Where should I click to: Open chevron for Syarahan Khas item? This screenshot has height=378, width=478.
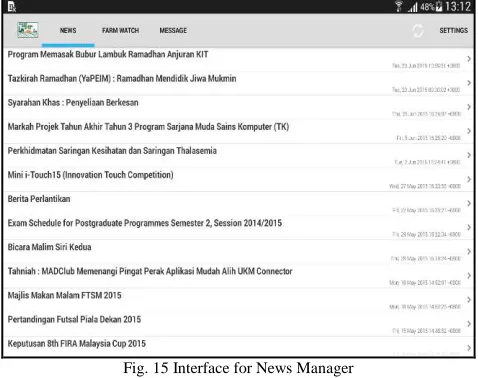coord(469,107)
